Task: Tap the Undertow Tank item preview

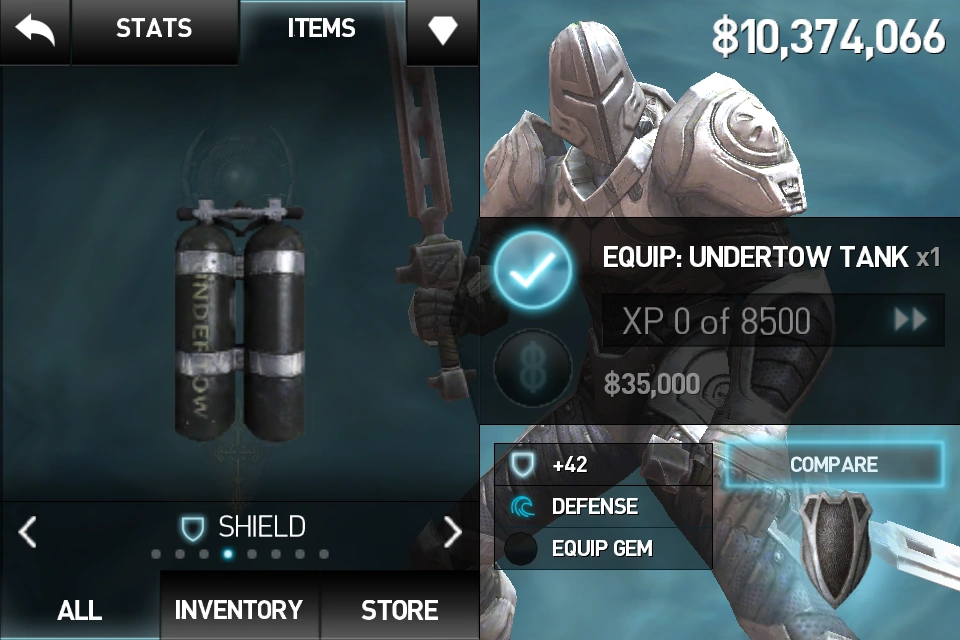Action: pyautogui.click(x=240, y=320)
